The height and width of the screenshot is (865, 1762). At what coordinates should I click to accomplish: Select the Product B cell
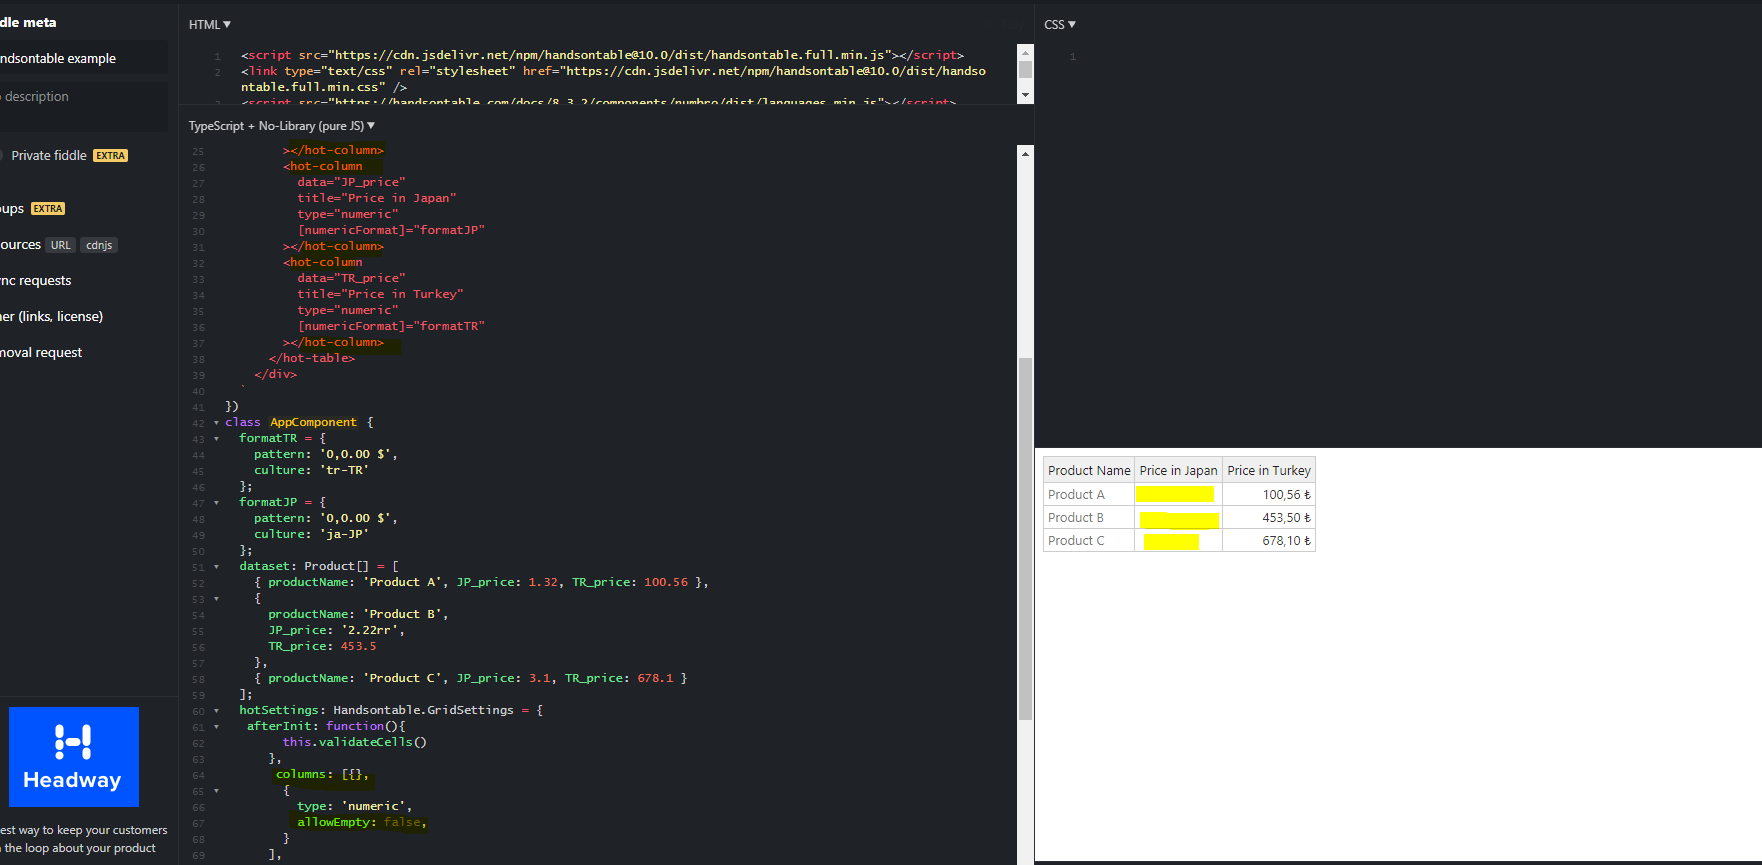1089,517
